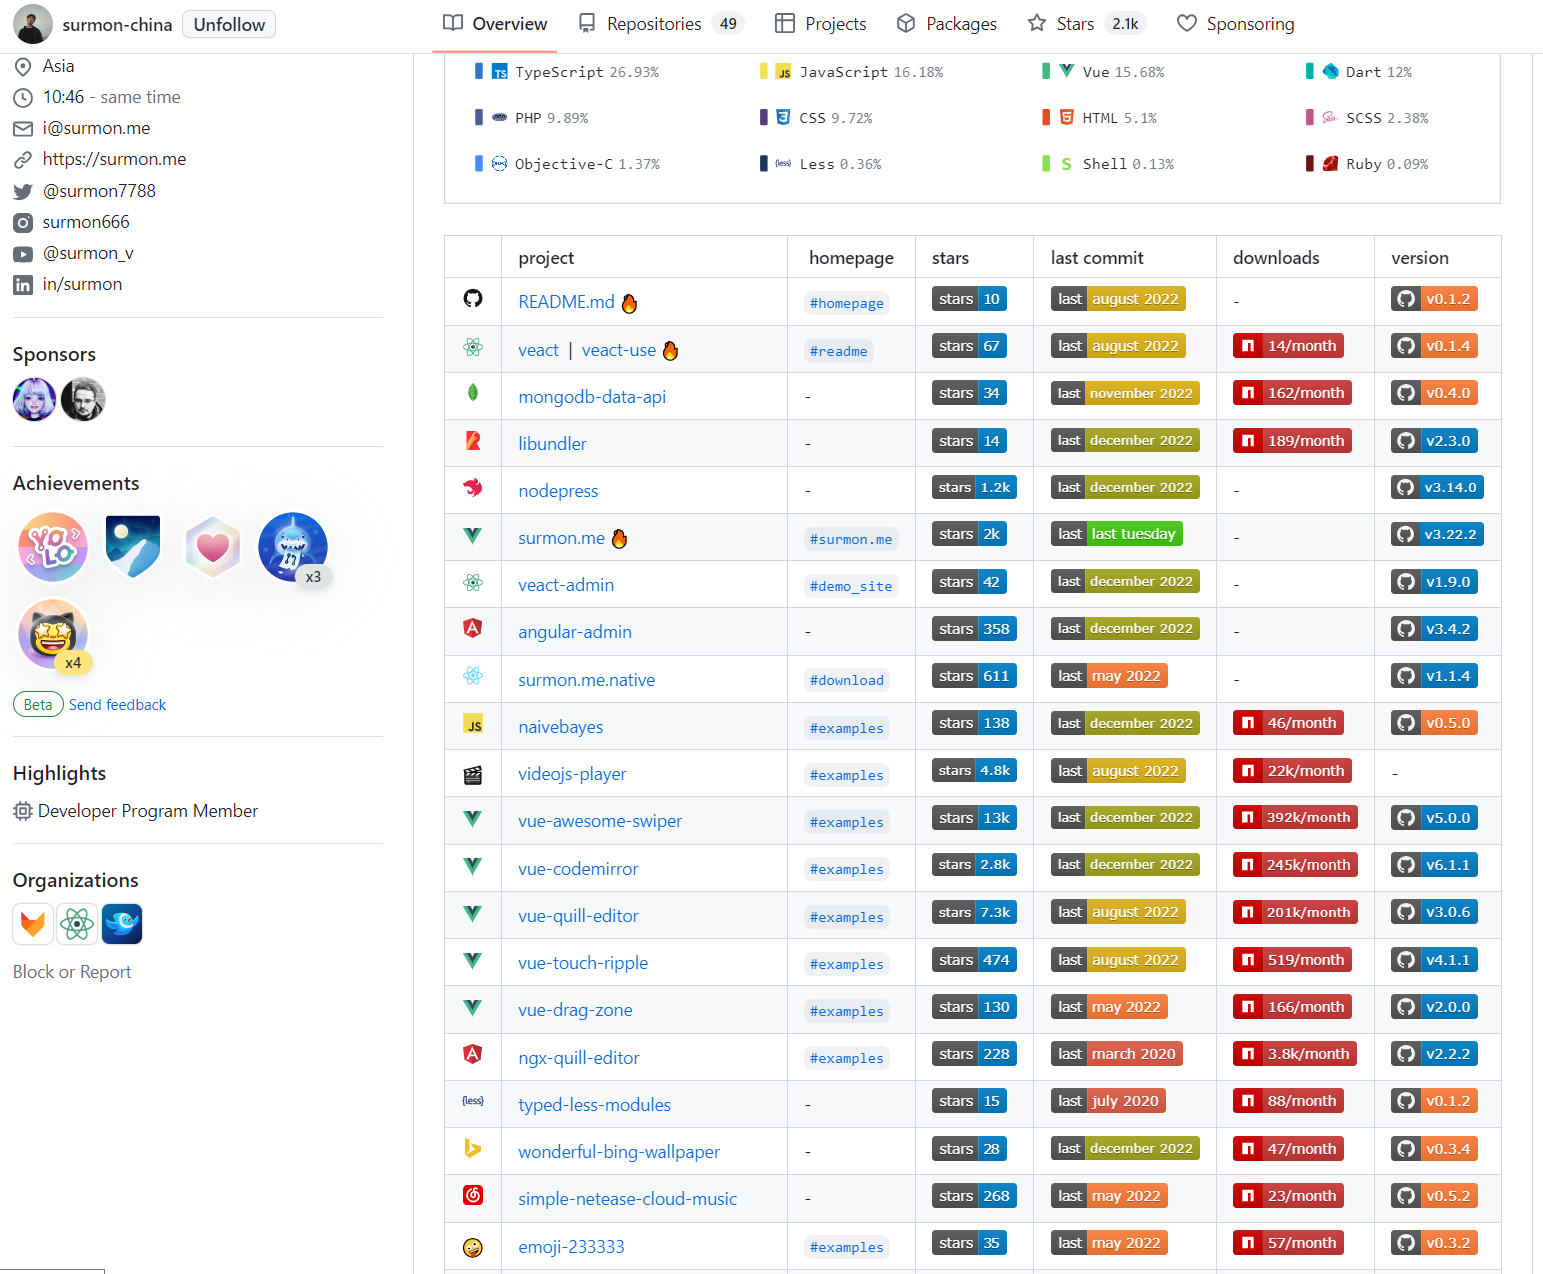Click the Send feedback link

117,705
